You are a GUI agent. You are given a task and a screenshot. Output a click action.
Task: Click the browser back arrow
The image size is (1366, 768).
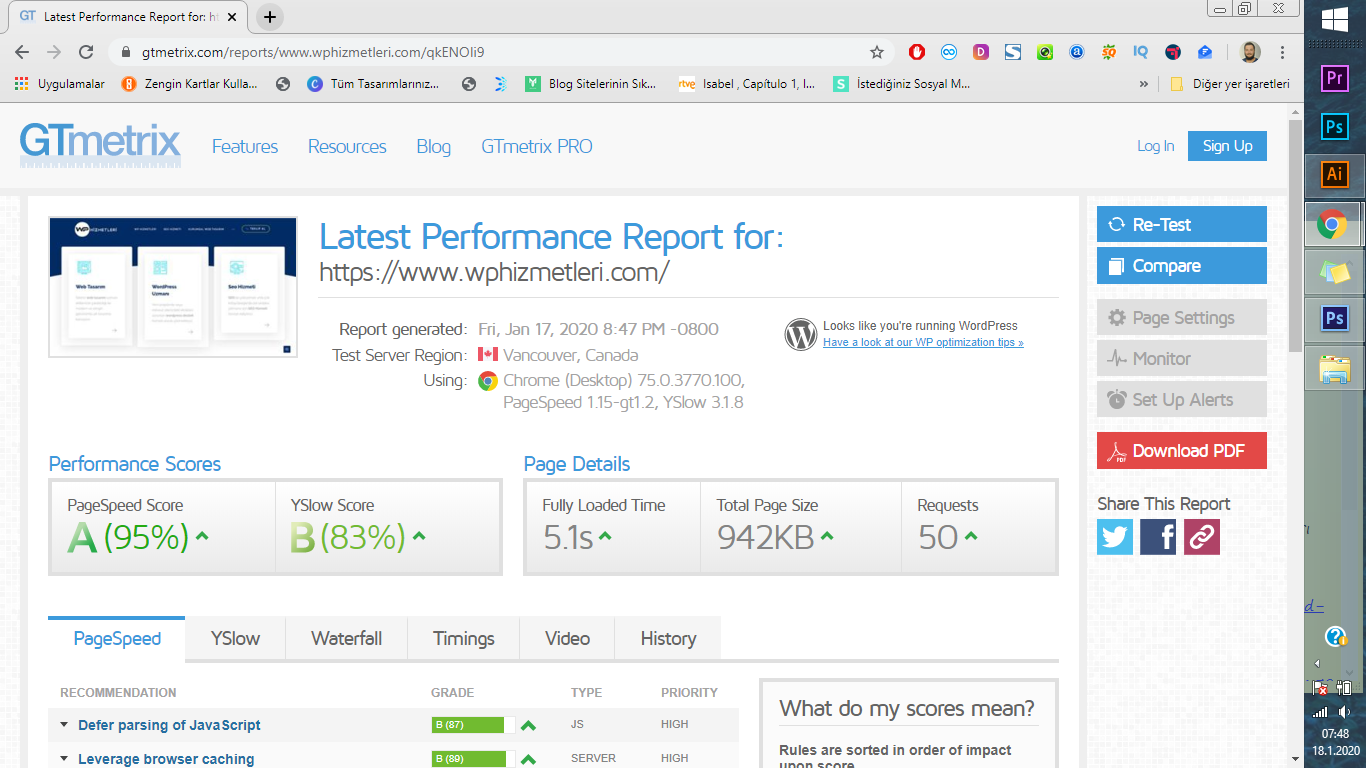22,52
